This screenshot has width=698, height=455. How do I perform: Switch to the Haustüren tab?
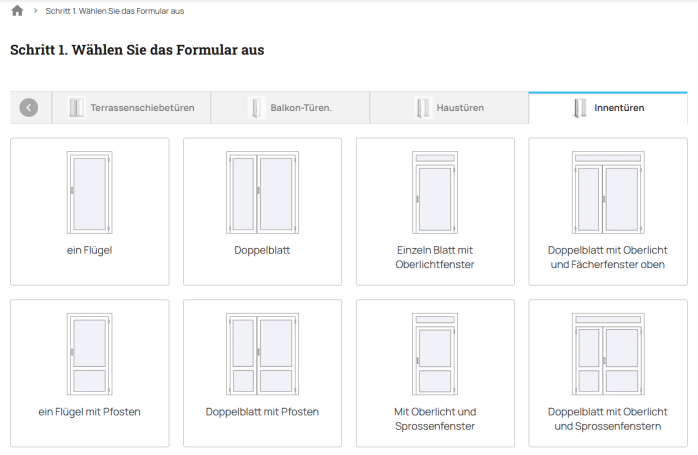449,108
